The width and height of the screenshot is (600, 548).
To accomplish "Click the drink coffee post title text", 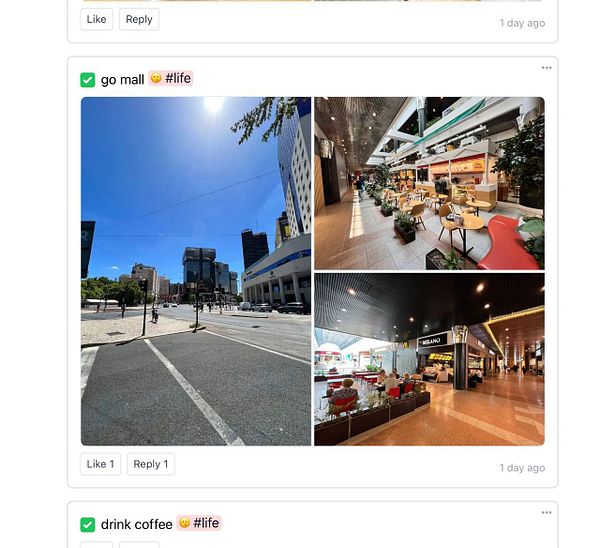I will coord(137,524).
